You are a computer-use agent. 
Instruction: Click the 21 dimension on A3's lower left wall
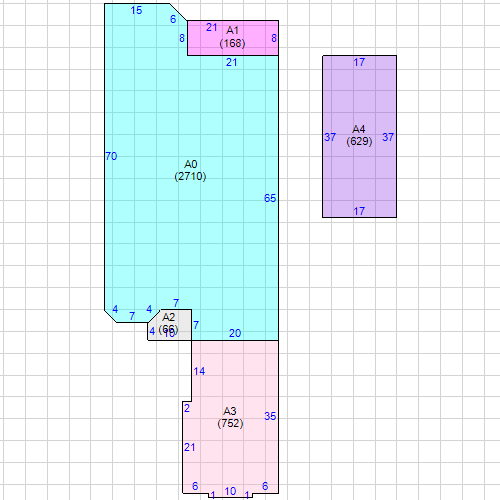click(x=190, y=447)
